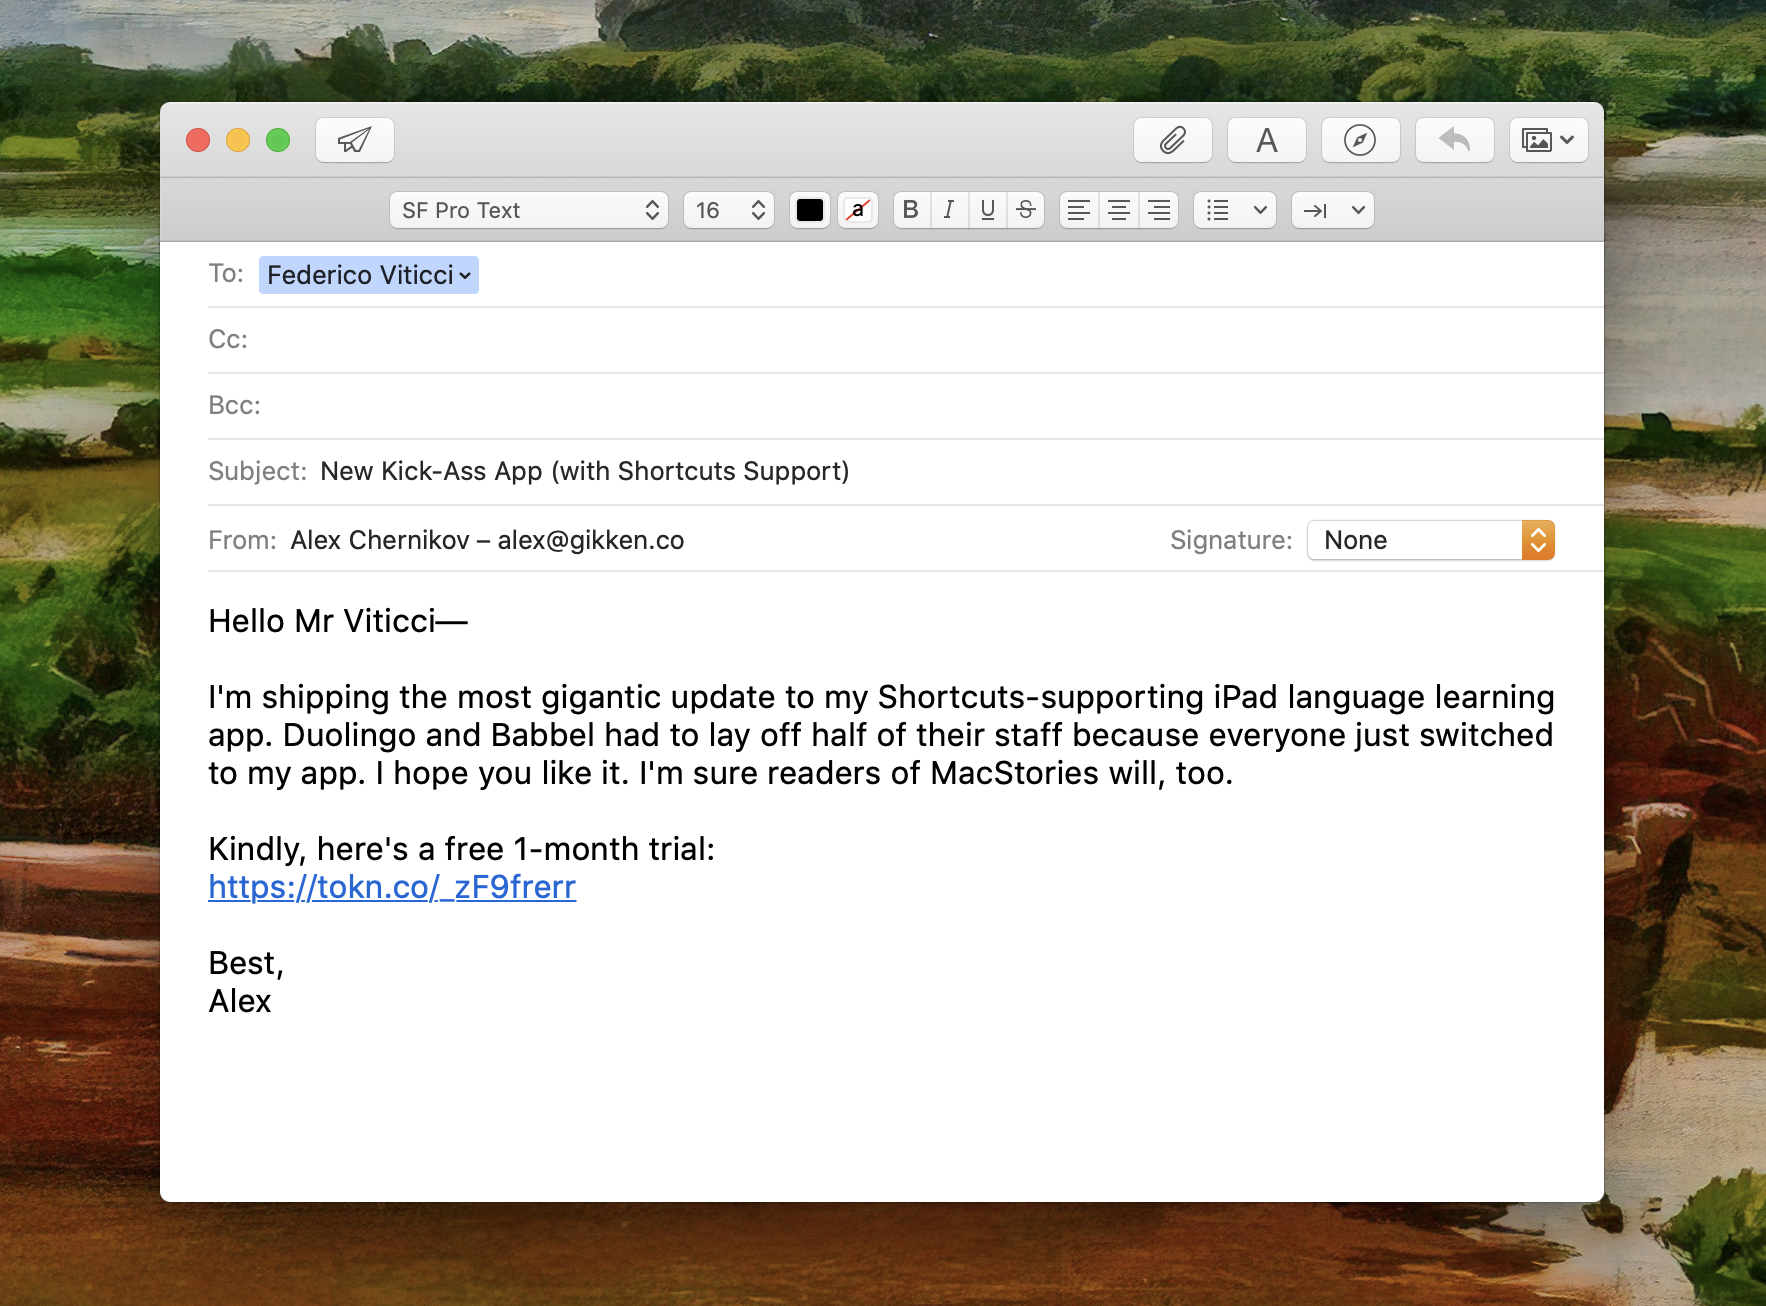Open the indentation dropdown
Viewport: 1766px width, 1306px height.
click(x=1333, y=210)
